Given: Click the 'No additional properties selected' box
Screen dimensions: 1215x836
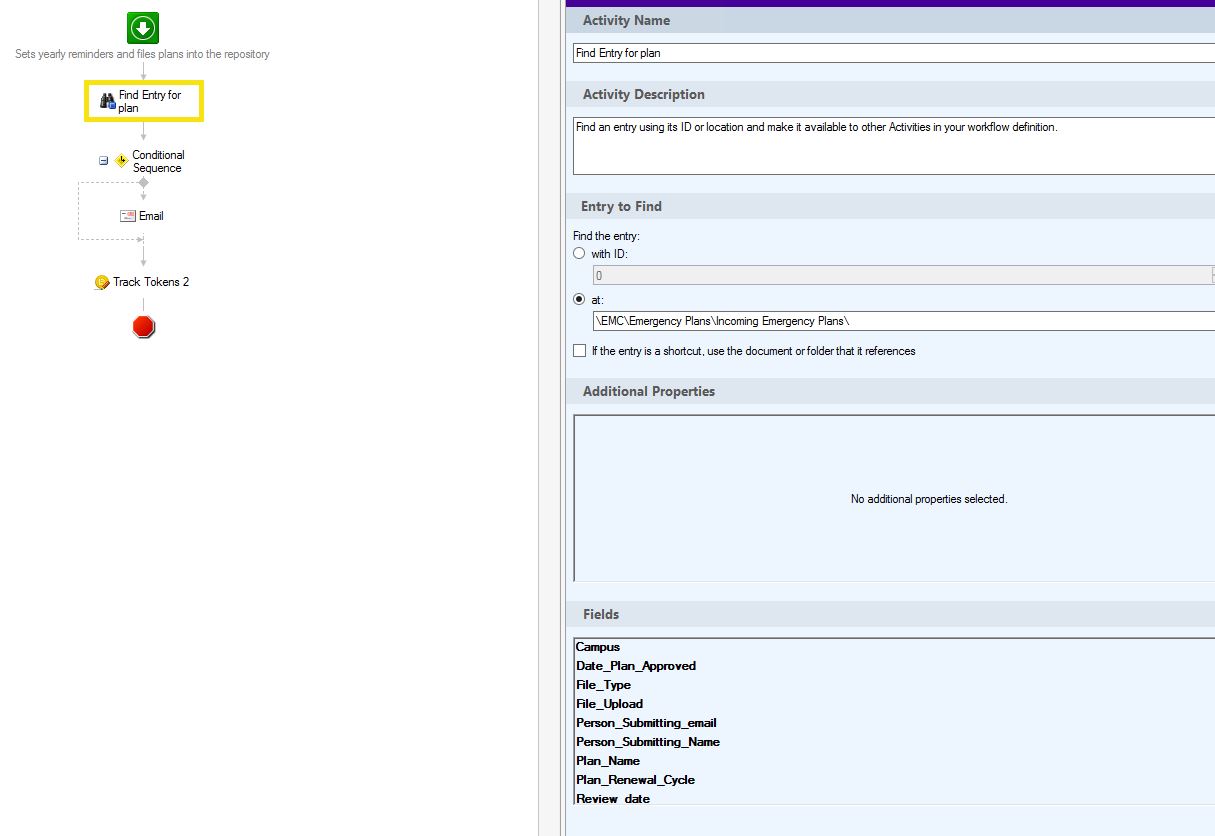Looking at the screenshot, I should pyautogui.click(x=895, y=498).
